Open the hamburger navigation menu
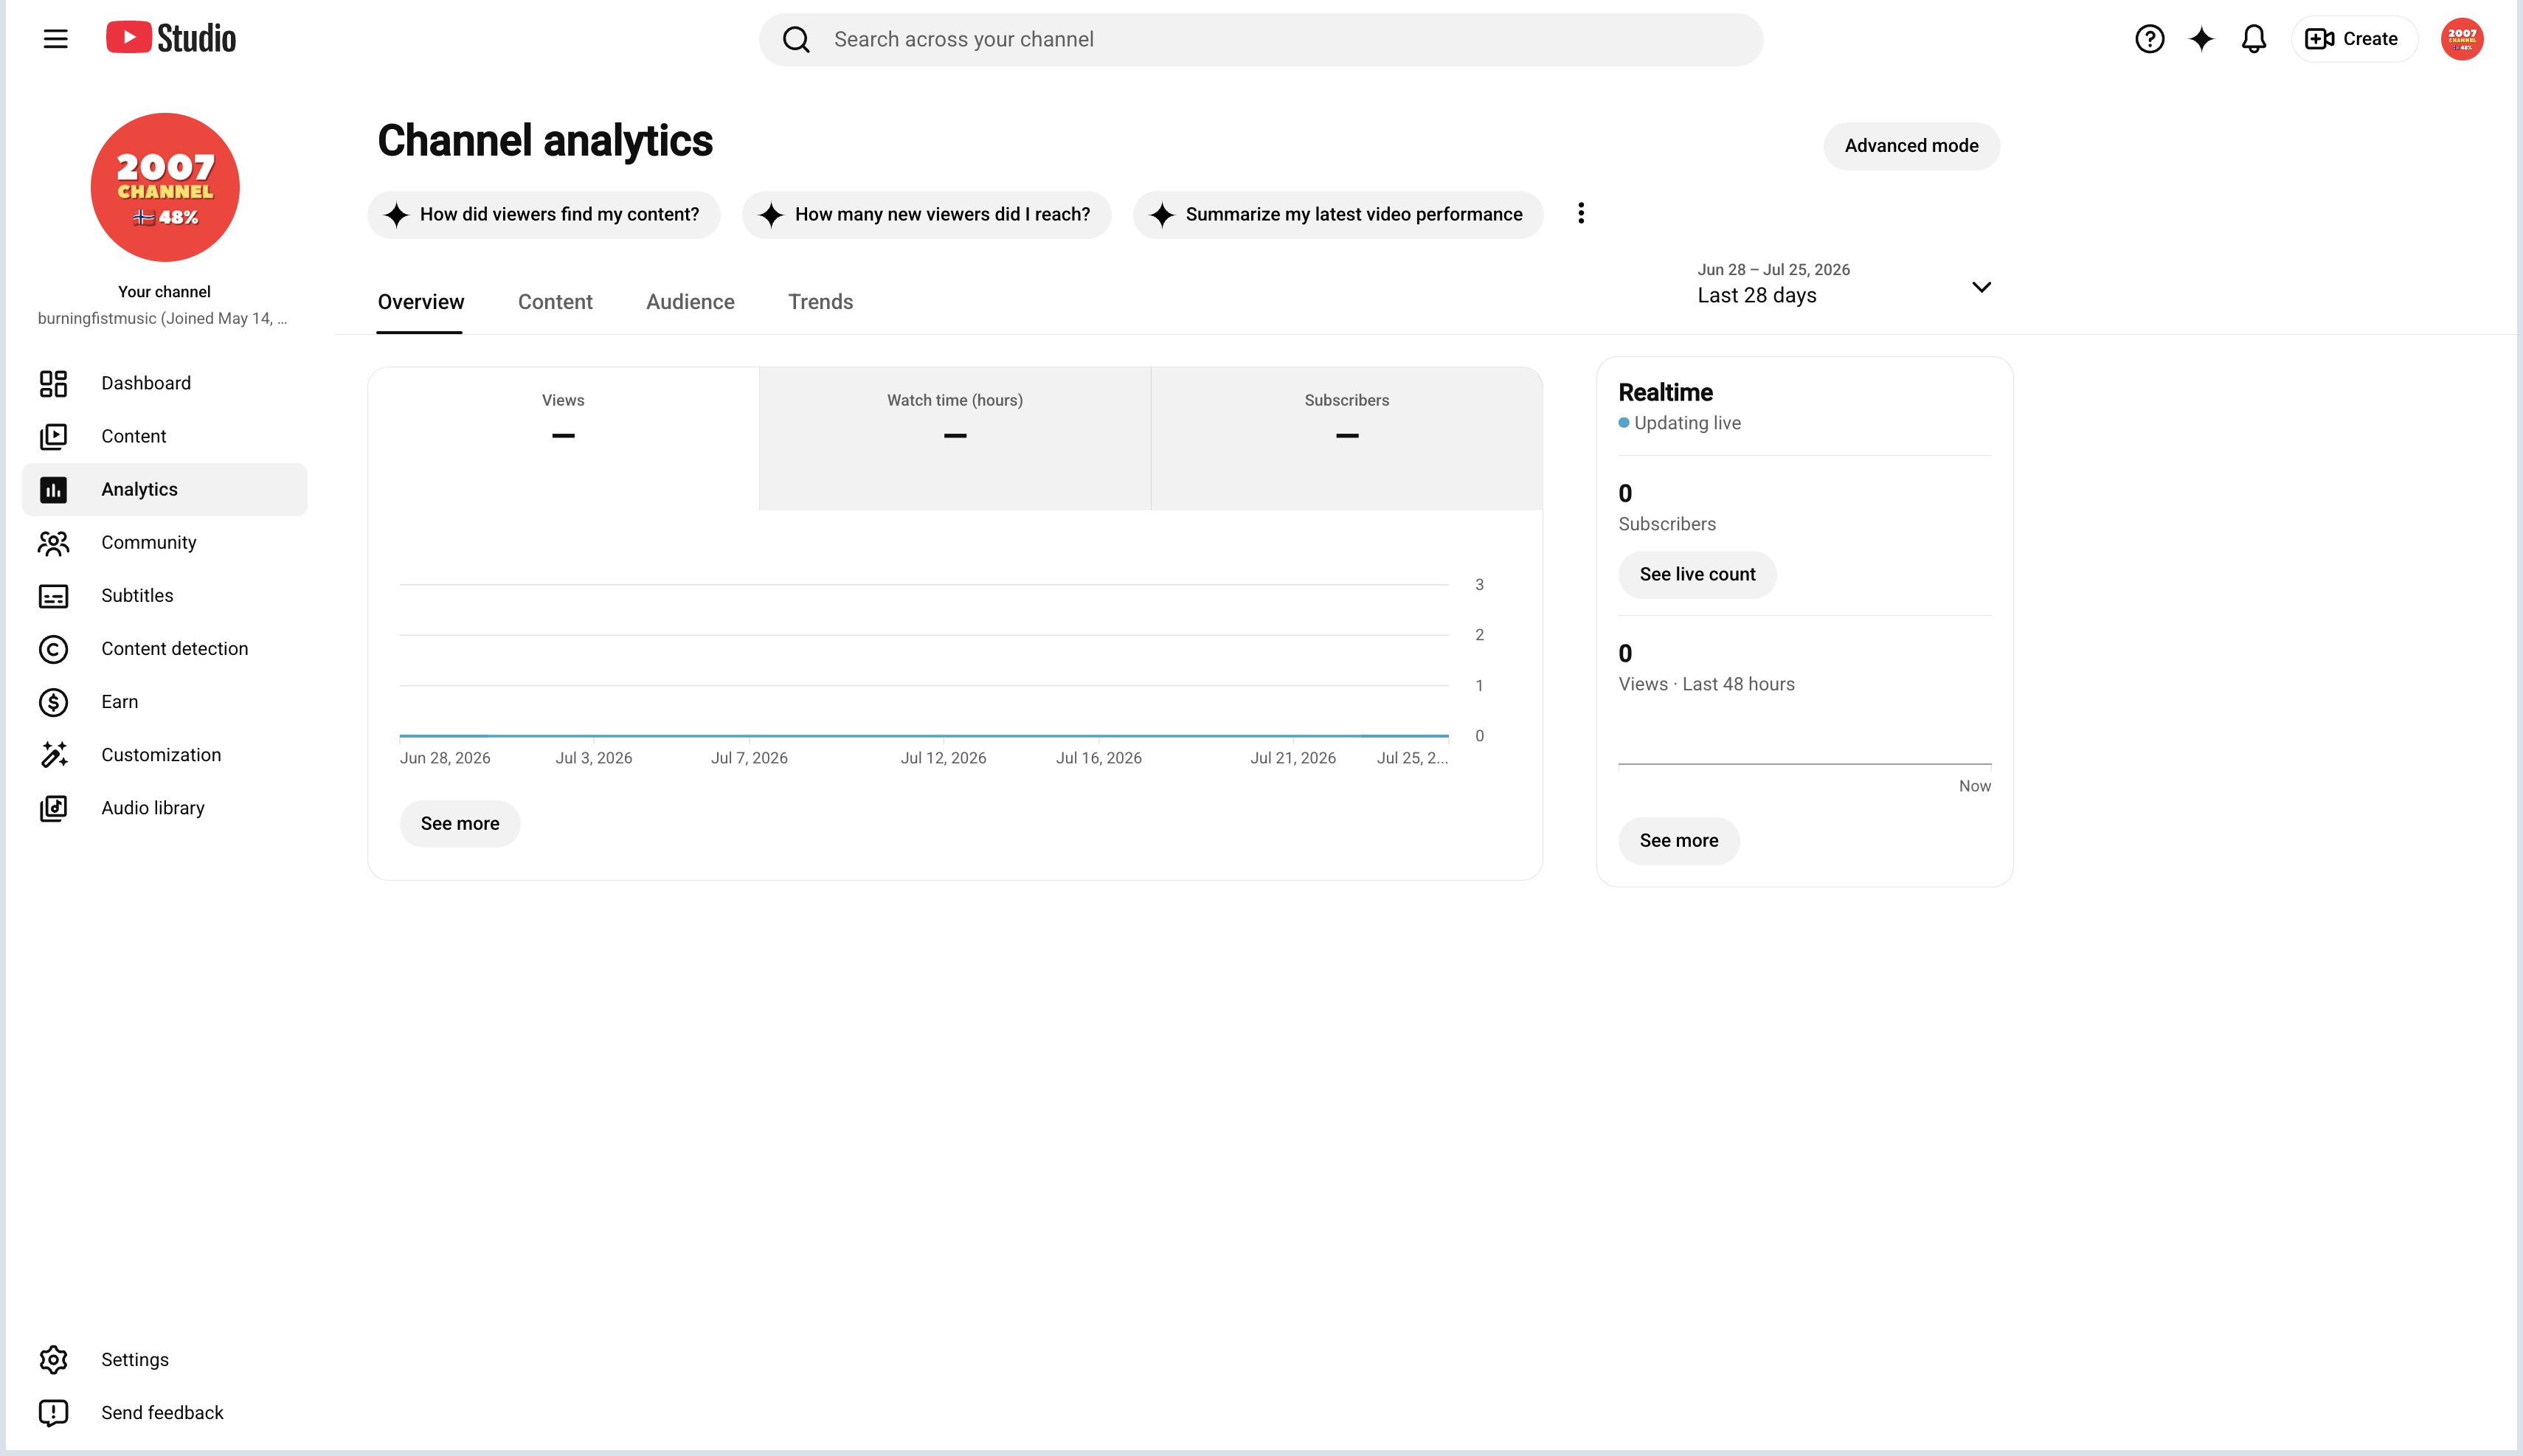Viewport: 2523px width, 1456px height. (55, 39)
